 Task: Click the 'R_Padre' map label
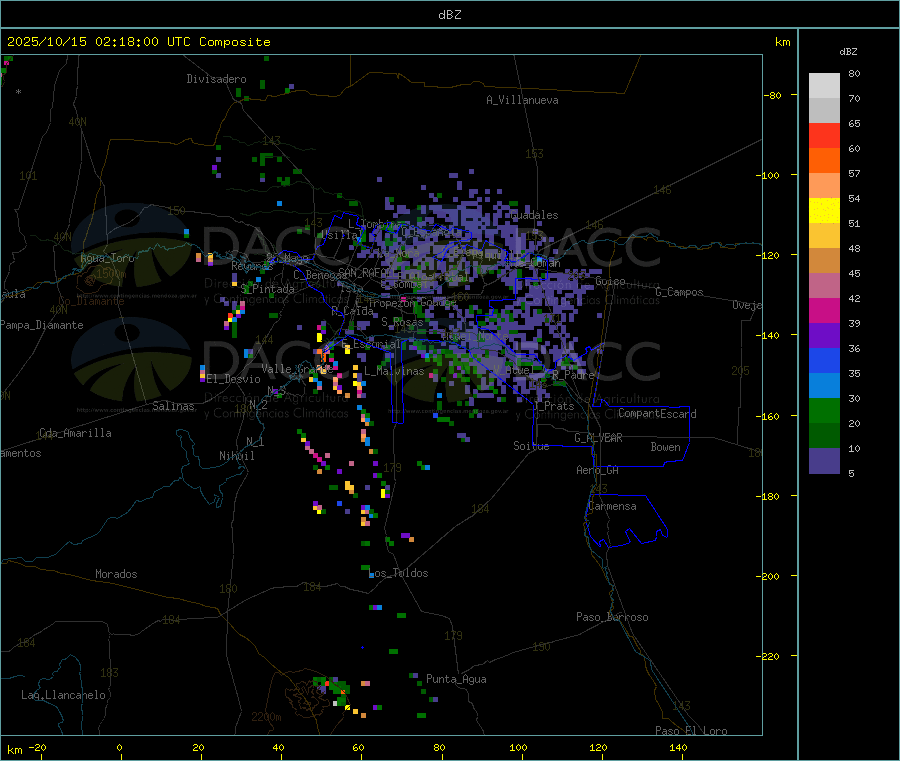click(573, 375)
